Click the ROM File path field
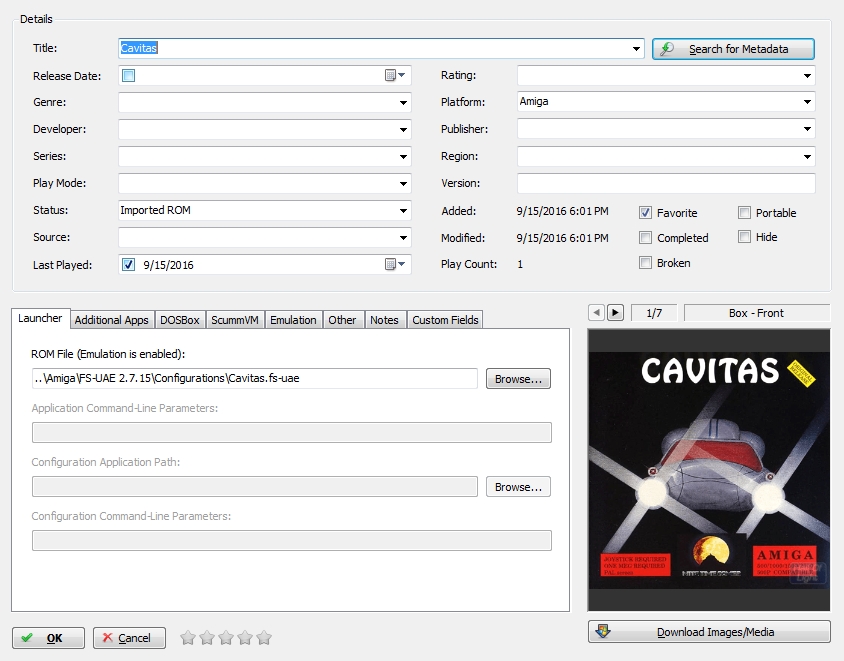The image size is (844, 661). tap(255, 378)
